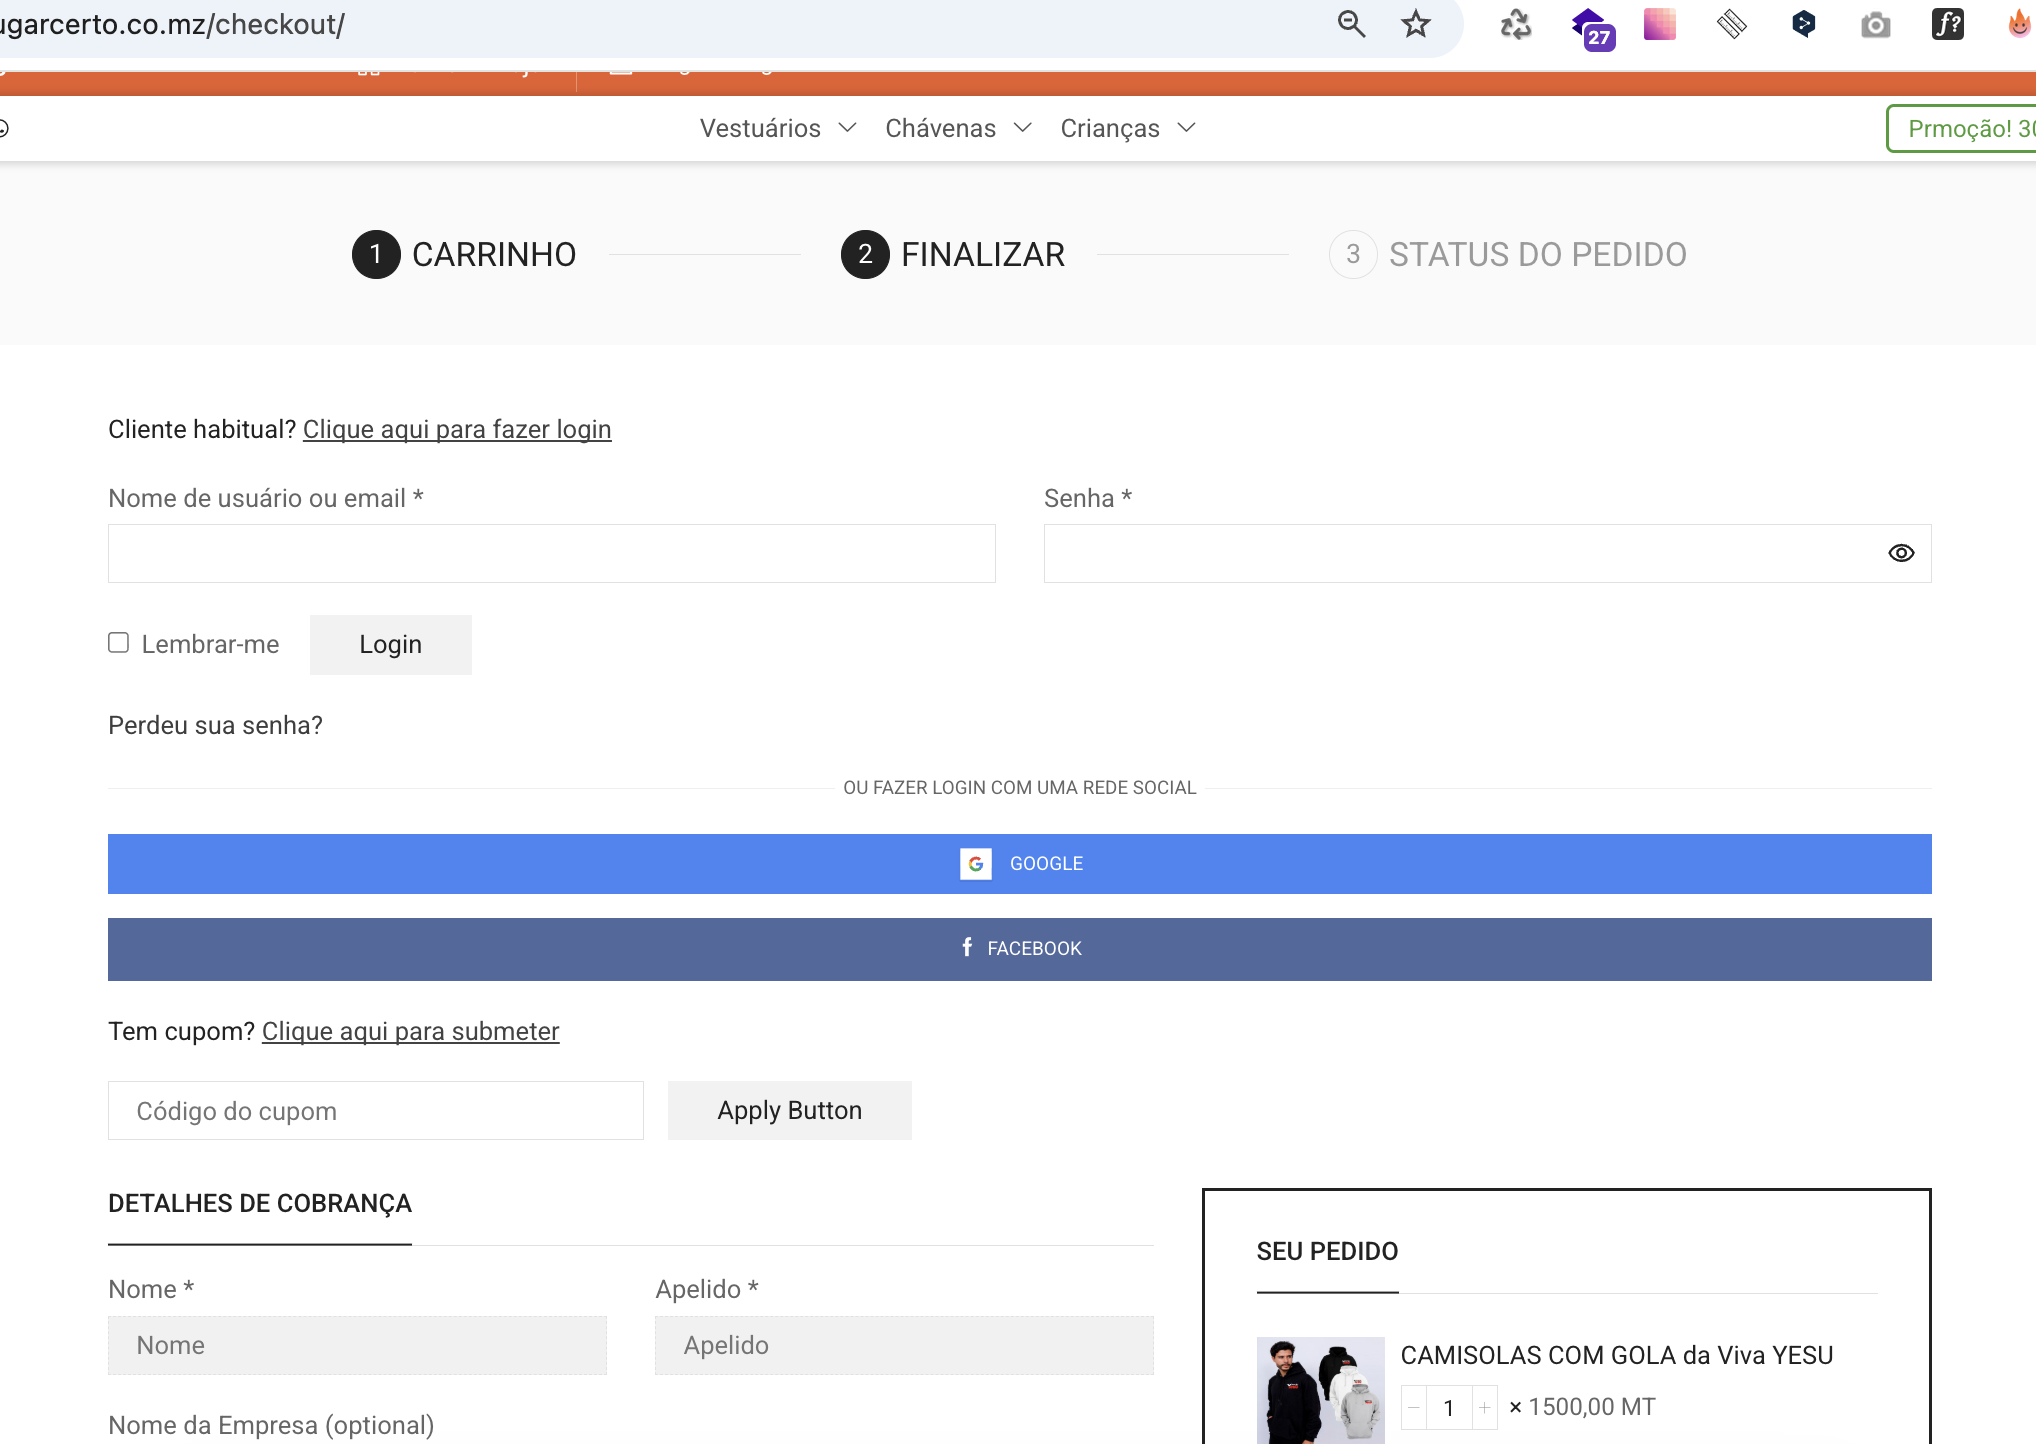This screenshot has height=1444, width=2036.
Task: Open the camera screenshot extension
Action: [x=1875, y=24]
